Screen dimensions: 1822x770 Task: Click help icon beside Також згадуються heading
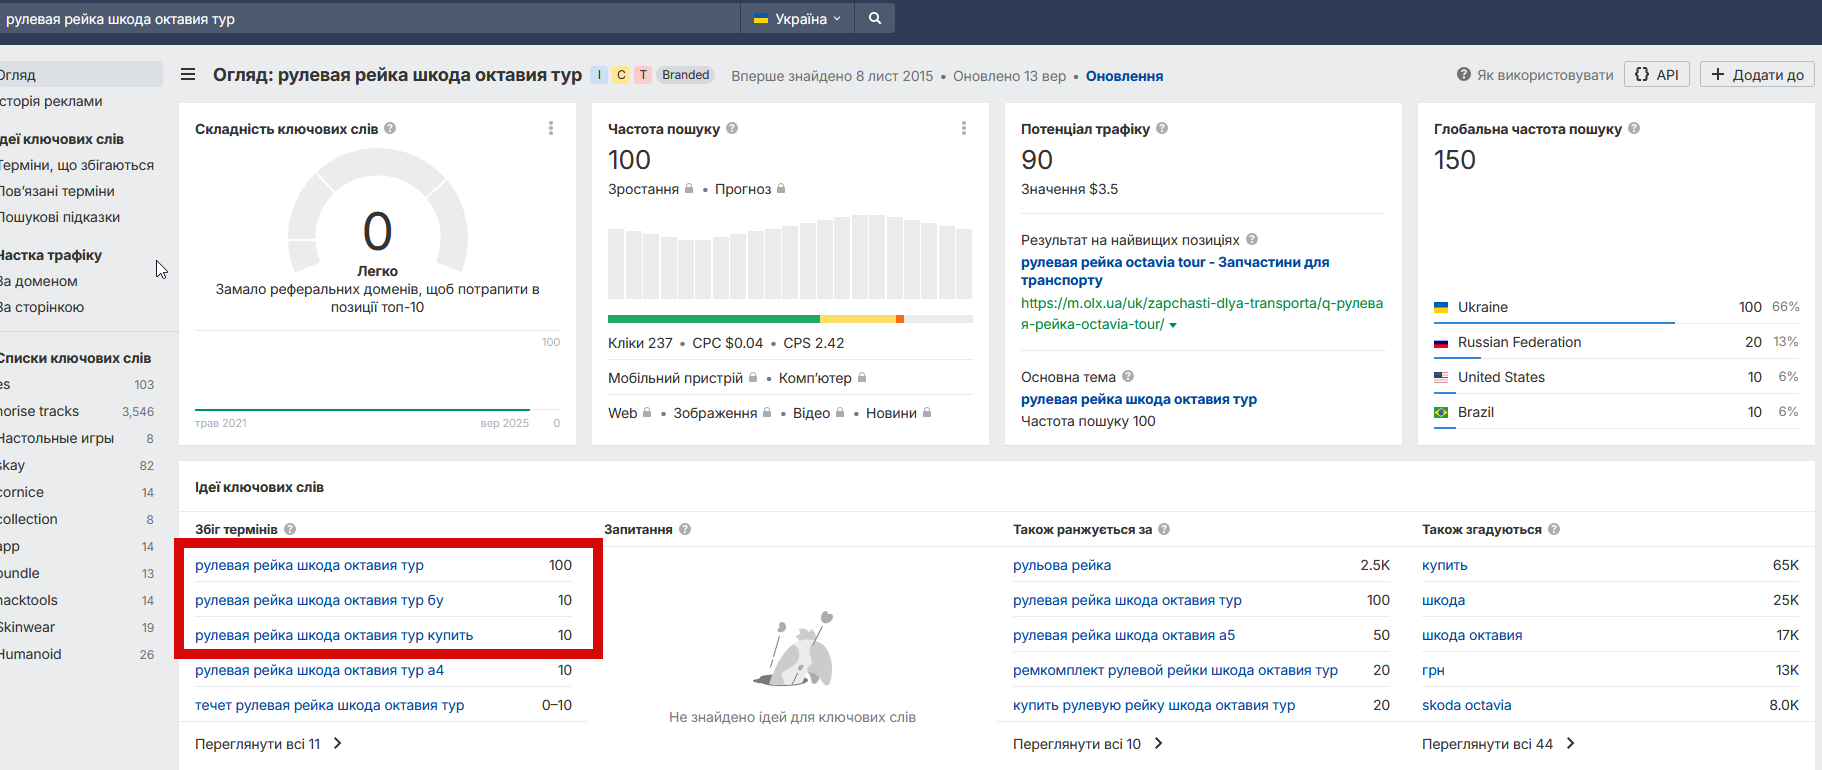tap(1554, 529)
